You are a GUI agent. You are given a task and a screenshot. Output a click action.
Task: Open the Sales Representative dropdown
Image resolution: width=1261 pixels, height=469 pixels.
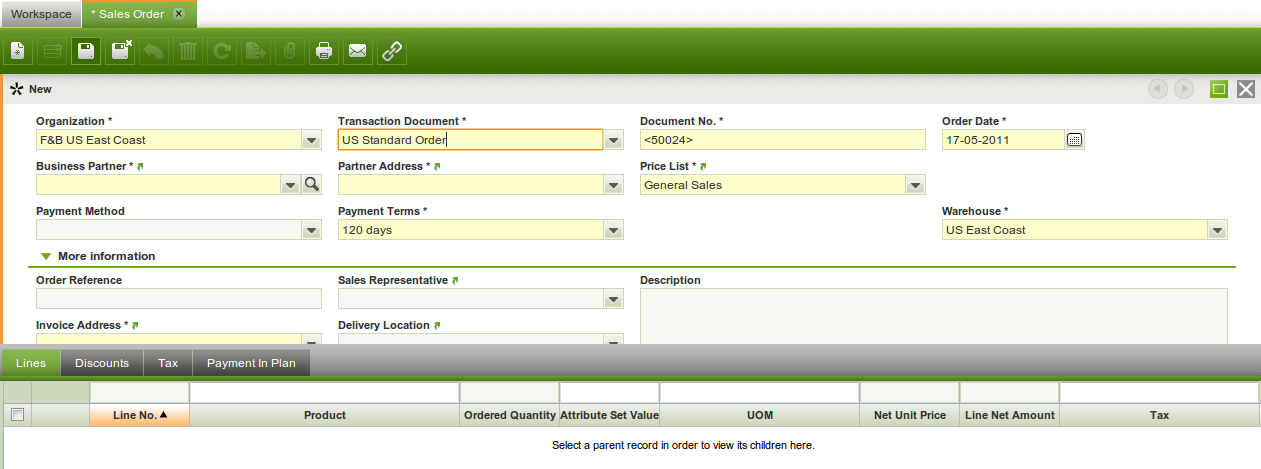[613, 299]
